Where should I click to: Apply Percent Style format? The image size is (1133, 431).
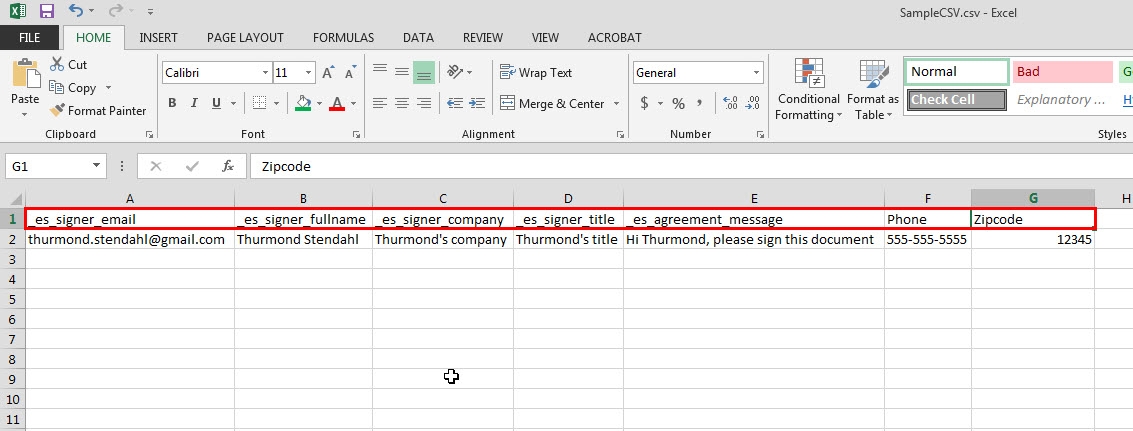[678, 103]
